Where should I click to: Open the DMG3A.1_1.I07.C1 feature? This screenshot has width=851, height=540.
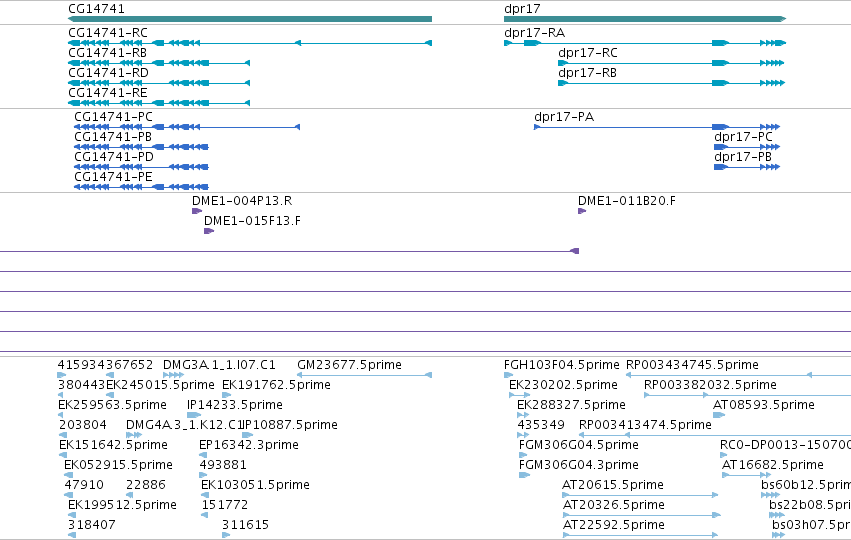click(x=173, y=375)
